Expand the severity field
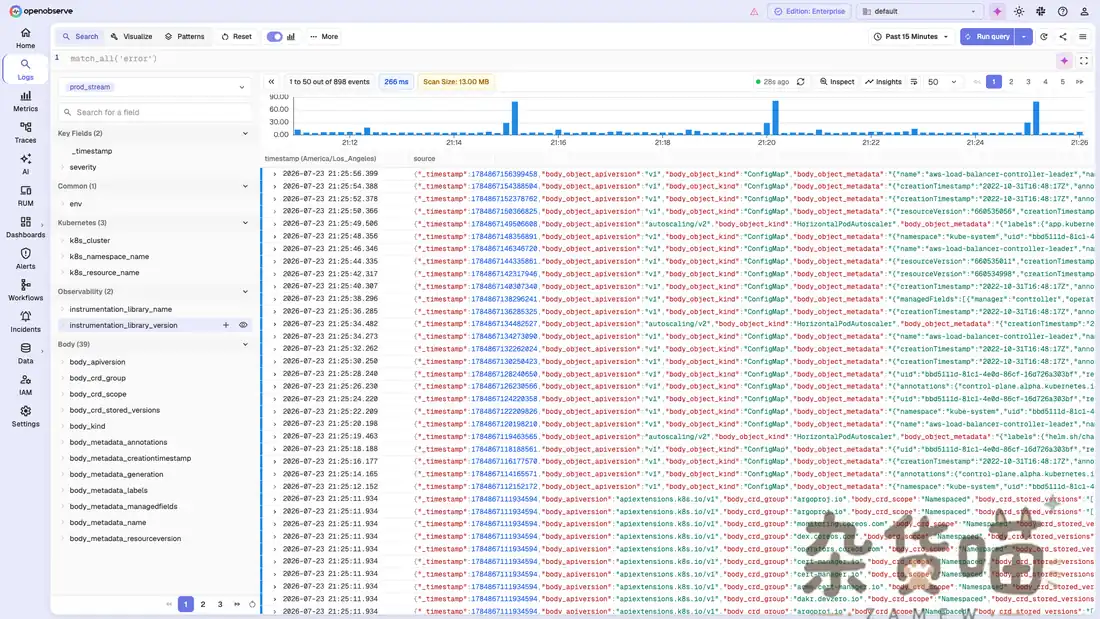The image size is (1100, 619). pos(62,167)
